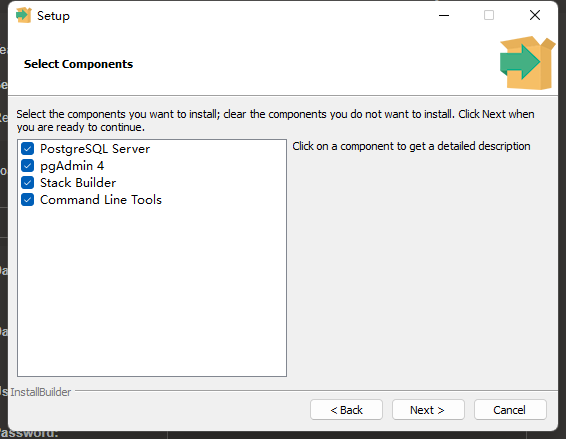The height and width of the screenshot is (439, 566).
Task: Click the Setup installer icon in title bar
Action: click(24, 15)
